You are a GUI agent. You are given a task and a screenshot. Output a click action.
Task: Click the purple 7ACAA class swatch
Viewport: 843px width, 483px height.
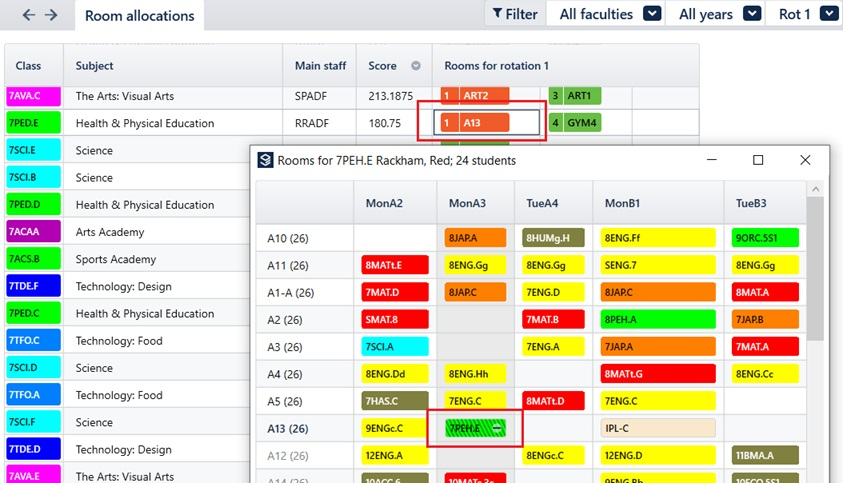pyautogui.click(x=33, y=232)
